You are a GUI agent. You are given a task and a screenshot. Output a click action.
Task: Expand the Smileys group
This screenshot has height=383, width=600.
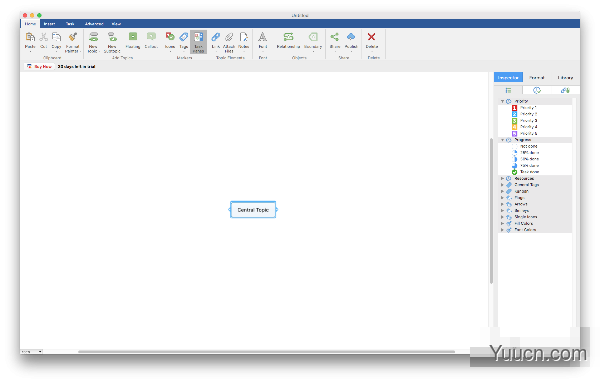[x=502, y=211]
